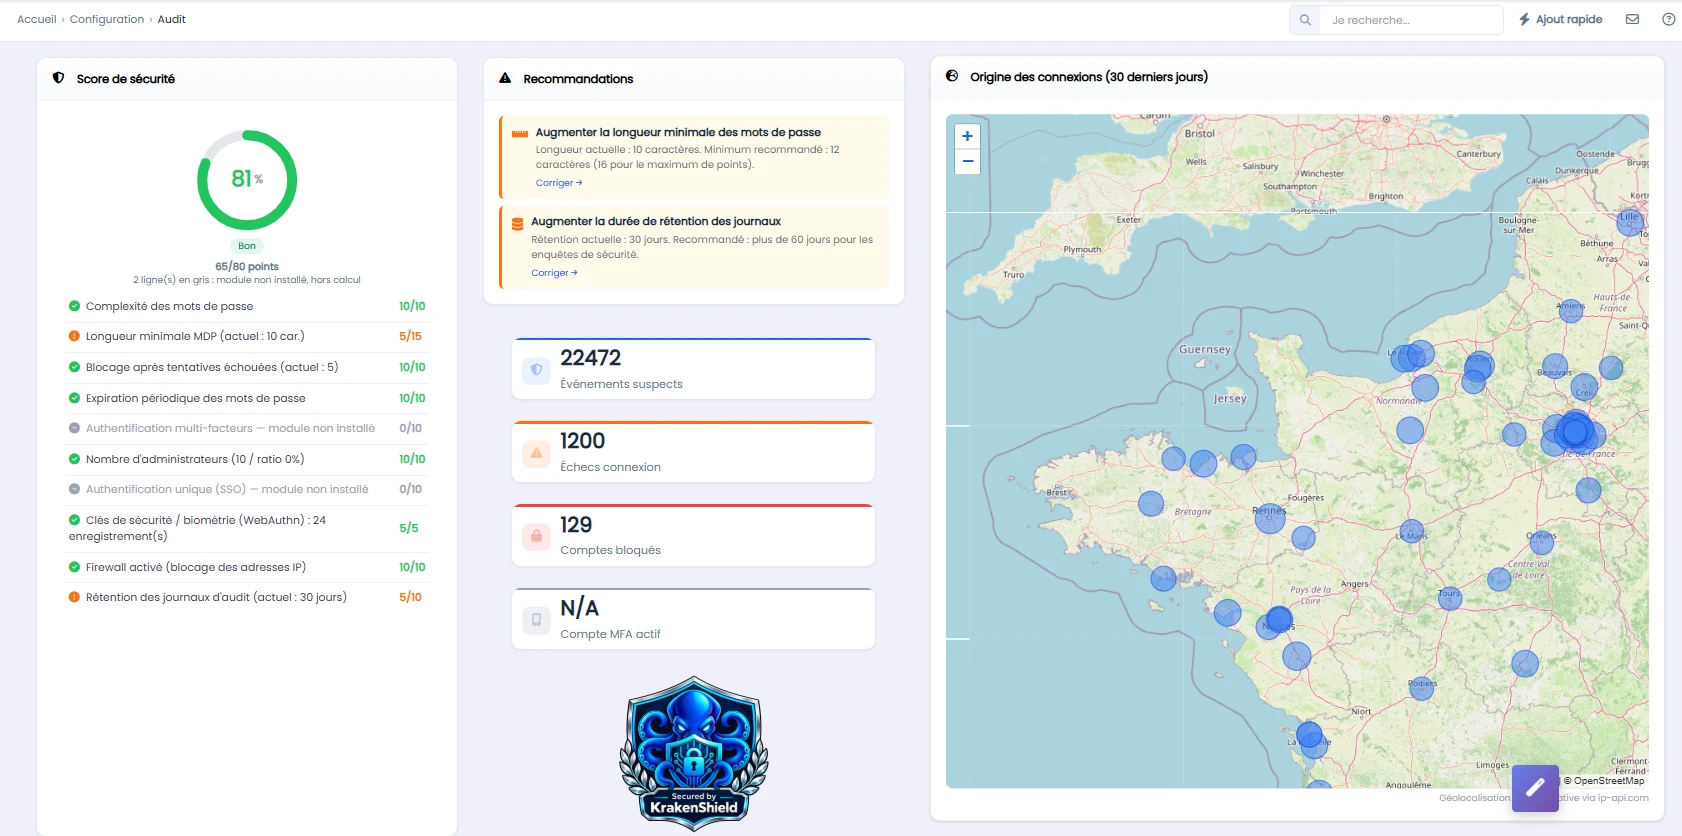Zoom in on the connections map
Screen dimensions: 1682x836
tap(967, 136)
